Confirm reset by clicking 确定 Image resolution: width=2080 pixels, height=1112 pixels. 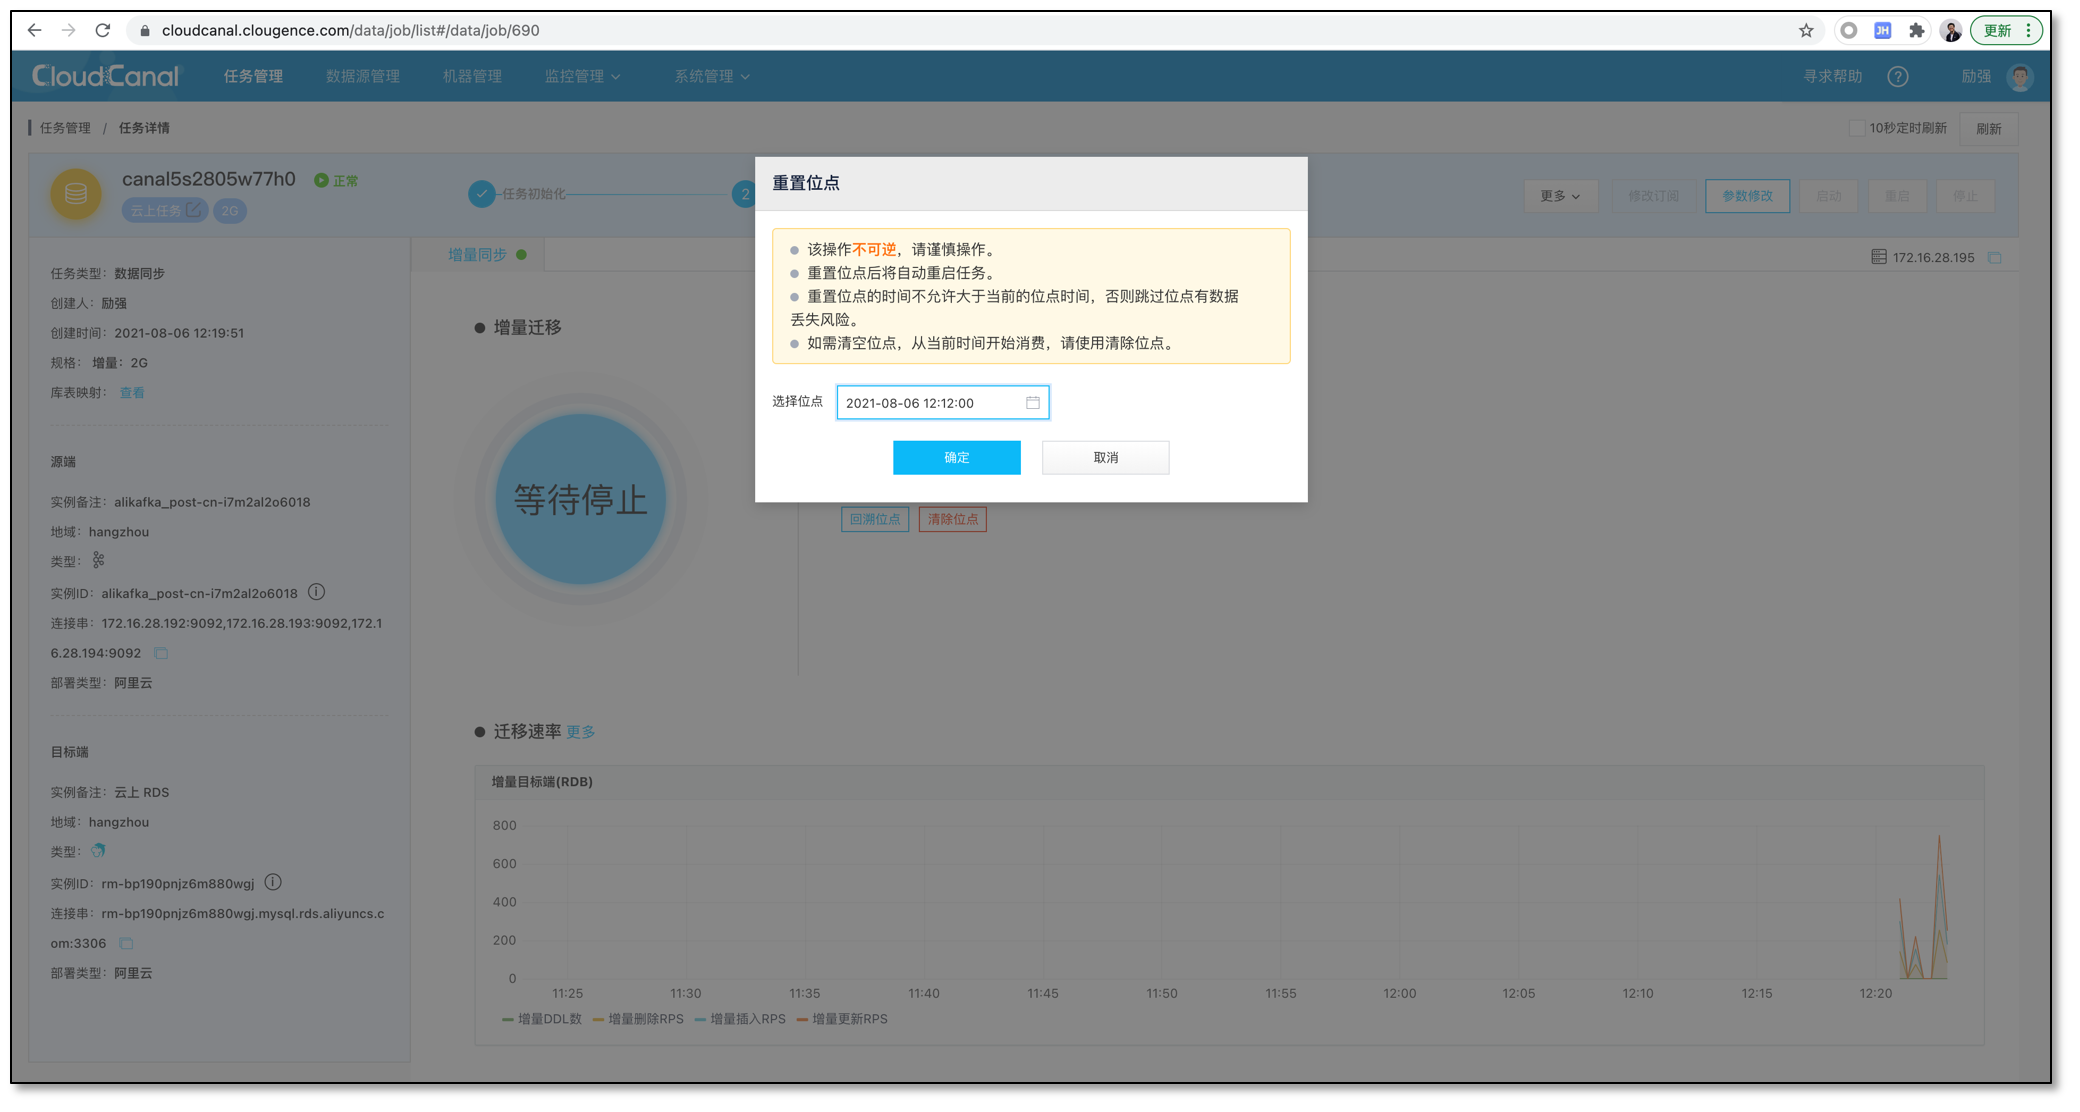click(956, 457)
